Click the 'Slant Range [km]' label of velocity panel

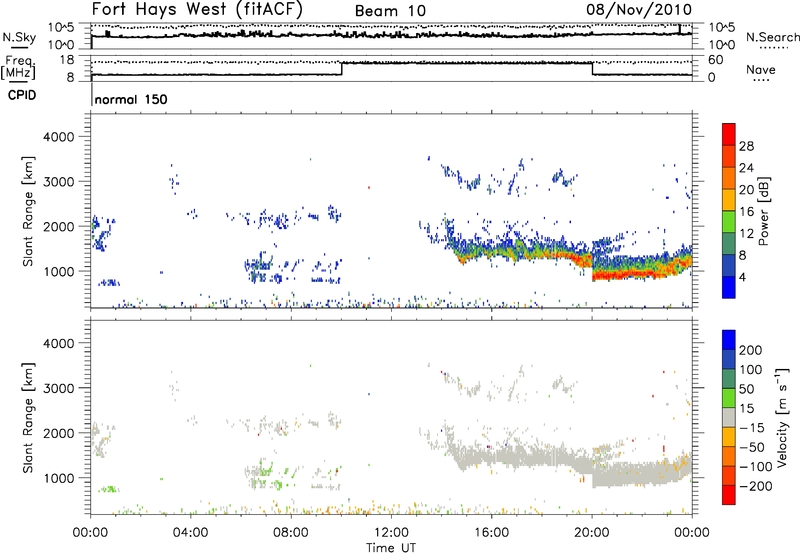click(x=28, y=418)
